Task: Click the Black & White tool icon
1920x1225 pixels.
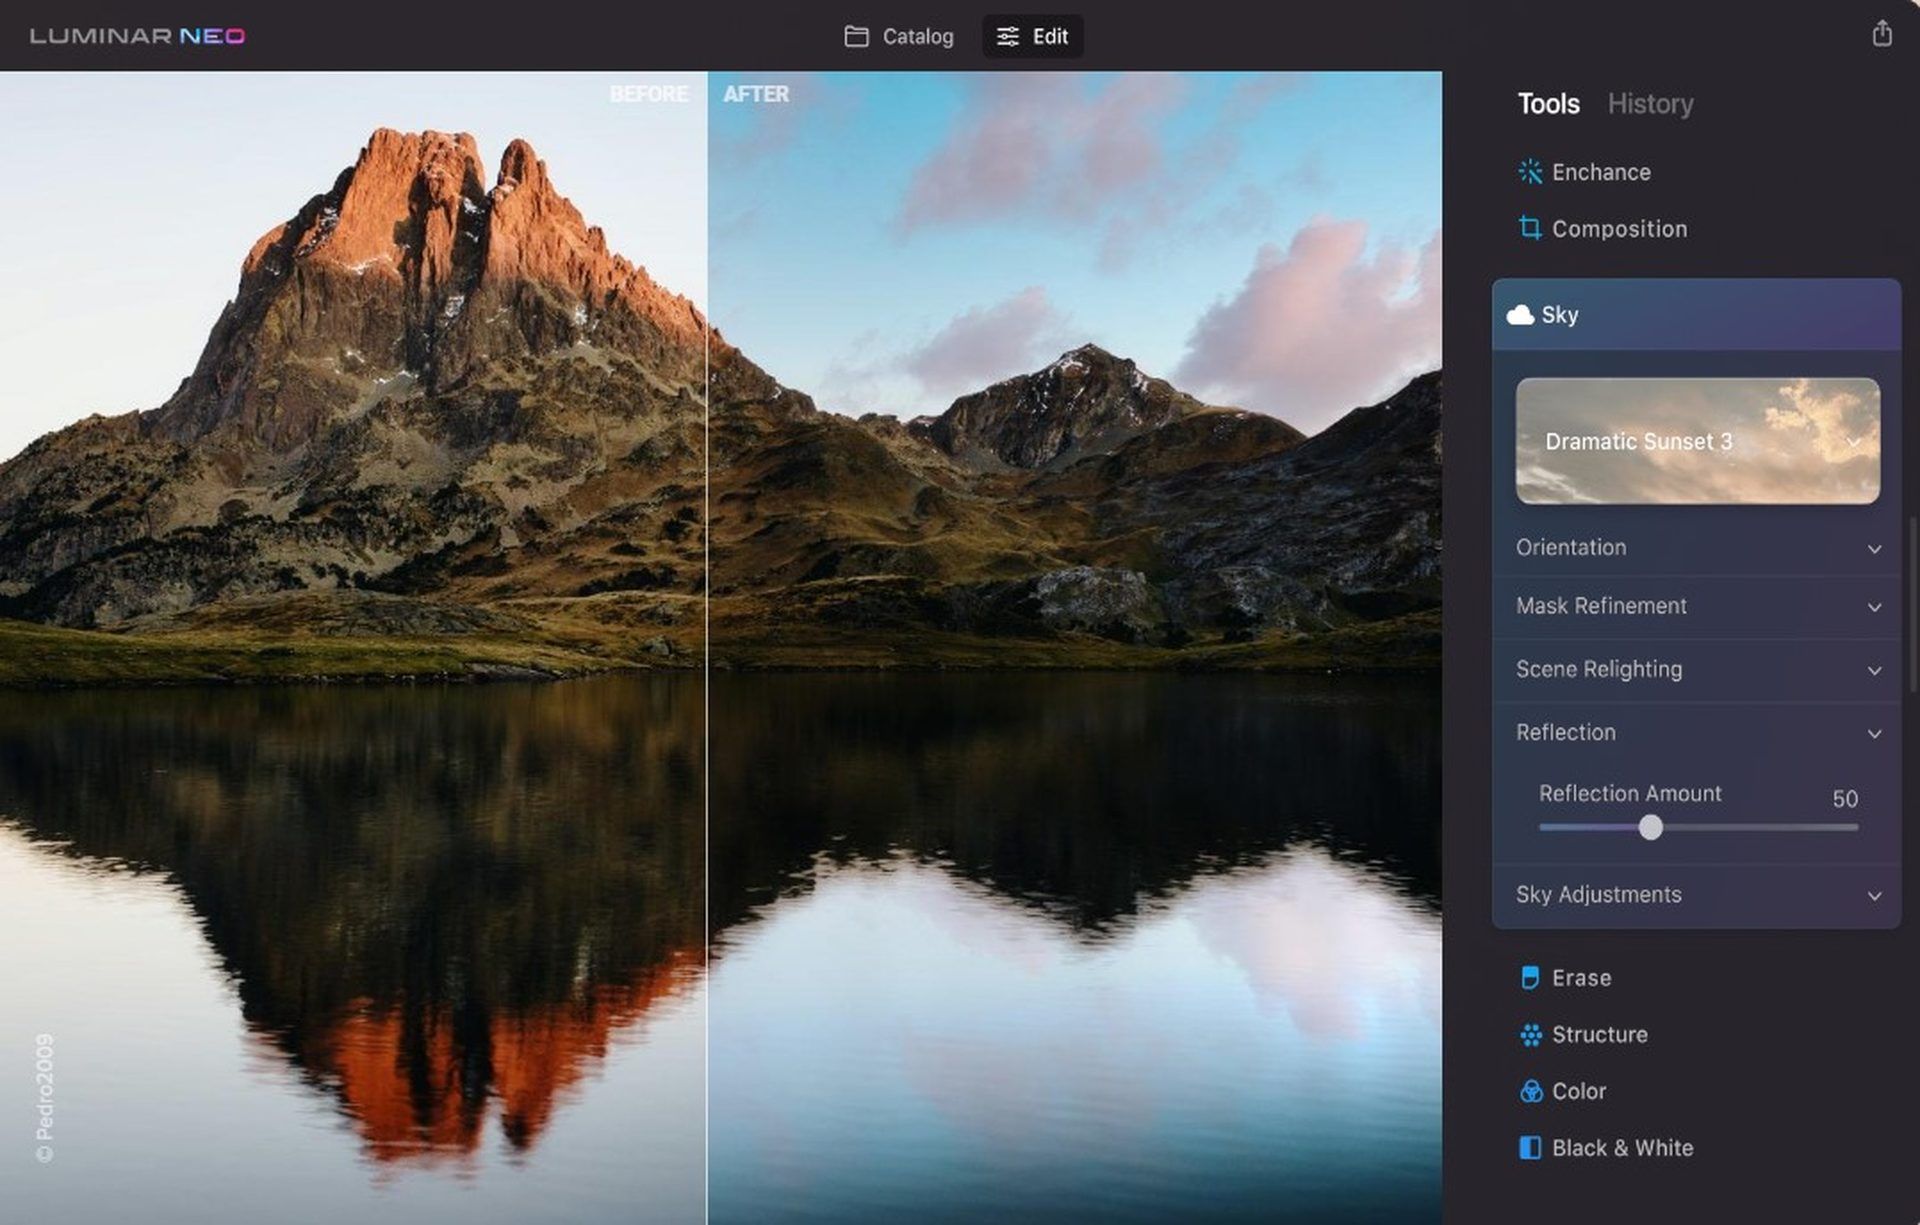Action: 1531,1147
